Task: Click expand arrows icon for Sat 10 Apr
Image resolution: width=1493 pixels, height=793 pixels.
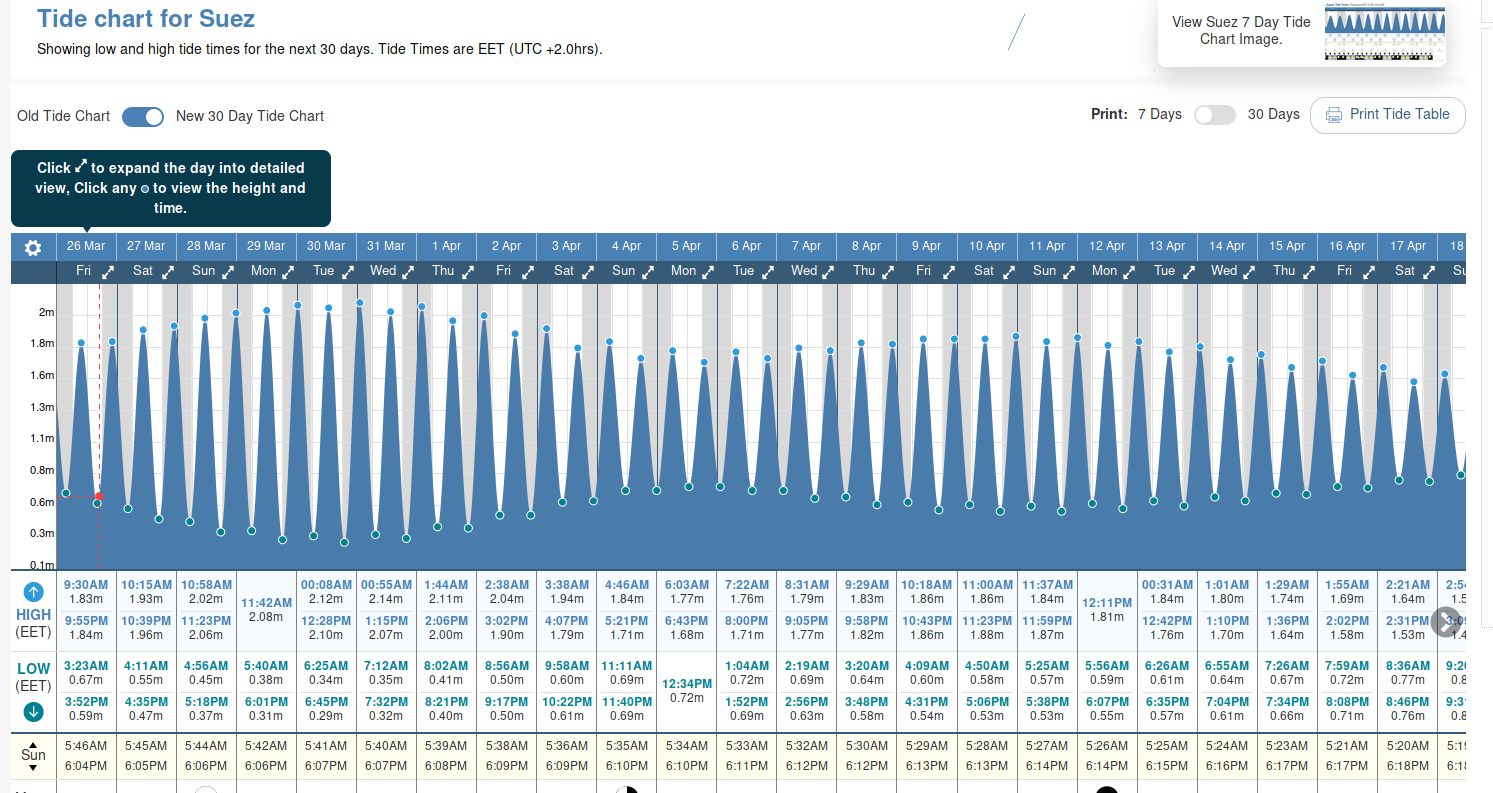Action: point(1009,272)
